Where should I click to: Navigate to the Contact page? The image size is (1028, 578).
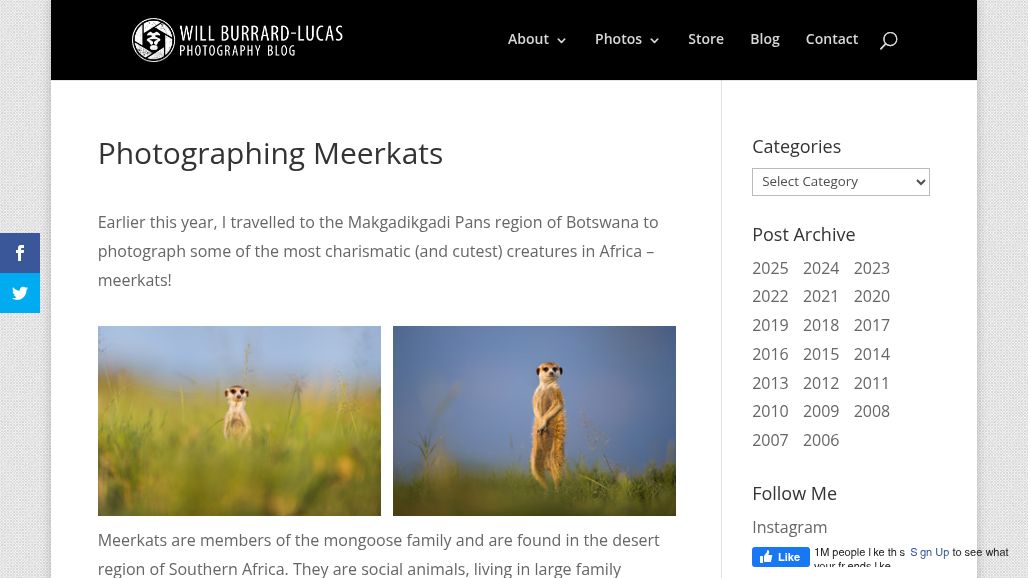pos(831,39)
